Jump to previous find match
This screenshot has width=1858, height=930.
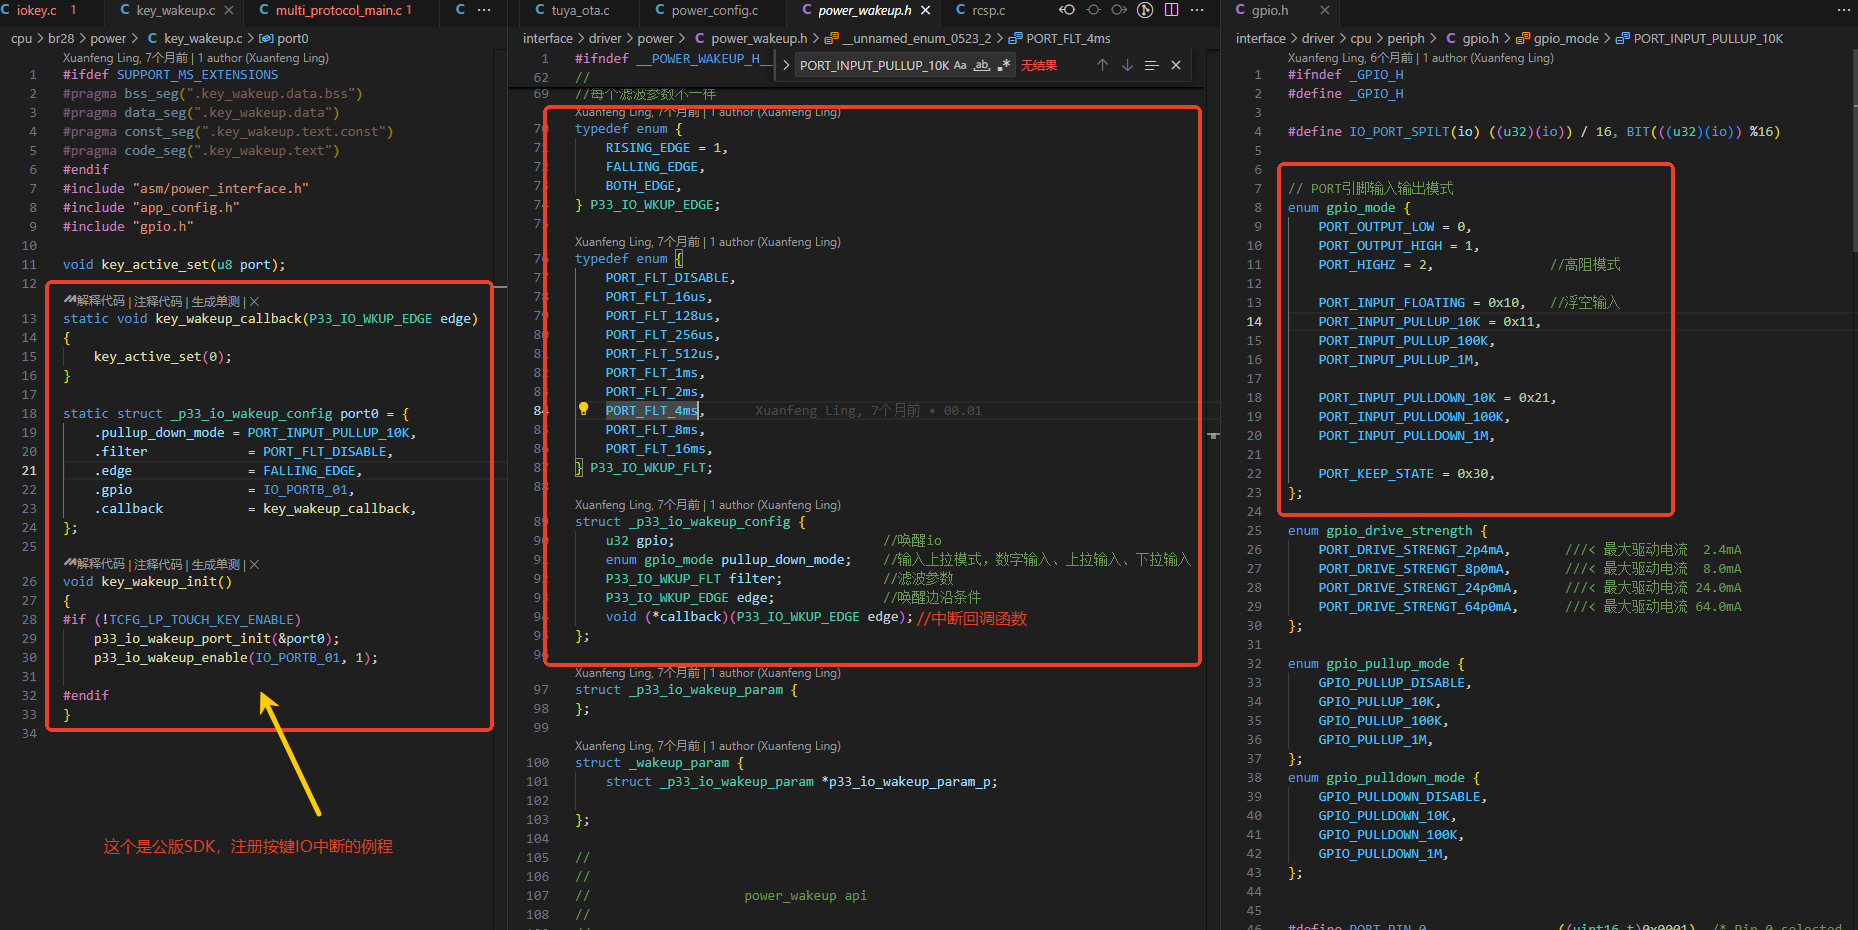(x=1102, y=65)
